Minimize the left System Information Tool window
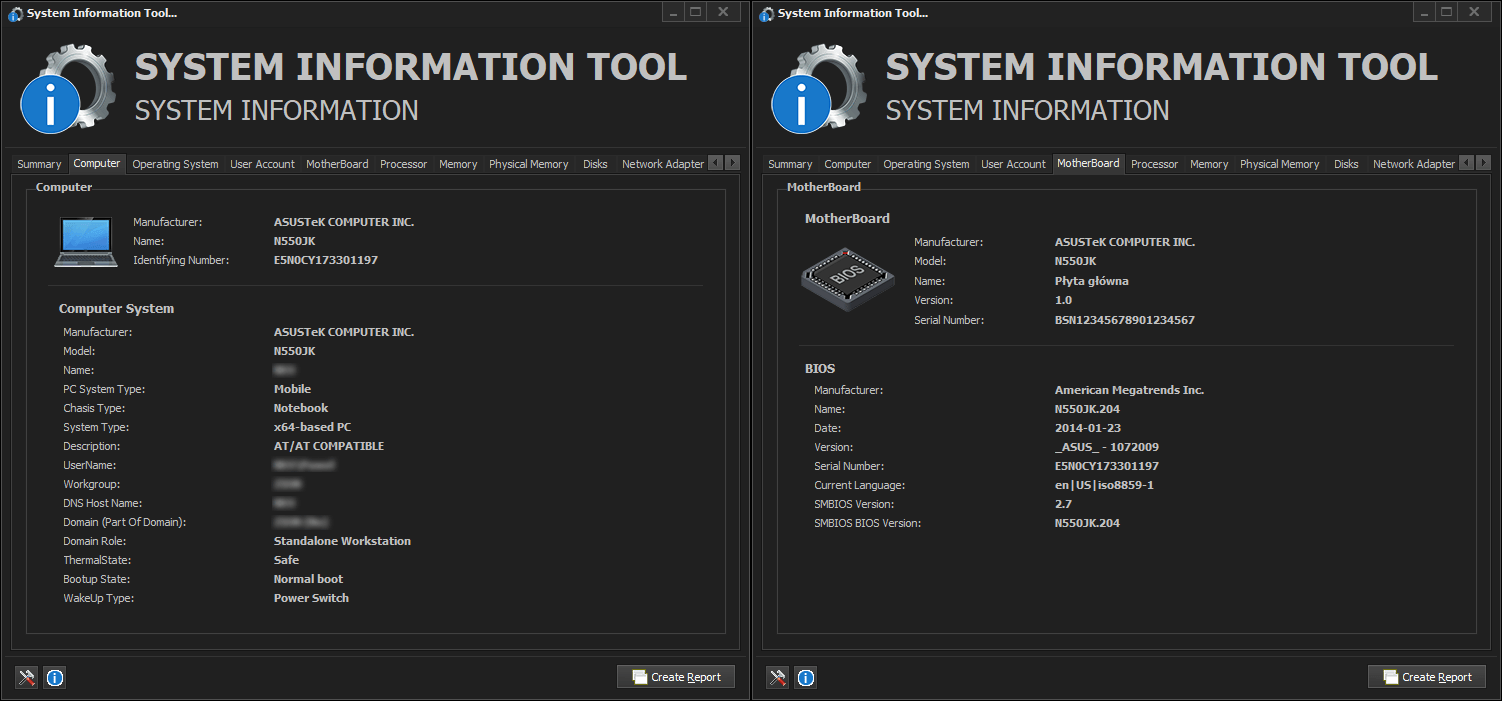This screenshot has width=1502, height=701. click(x=673, y=12)
